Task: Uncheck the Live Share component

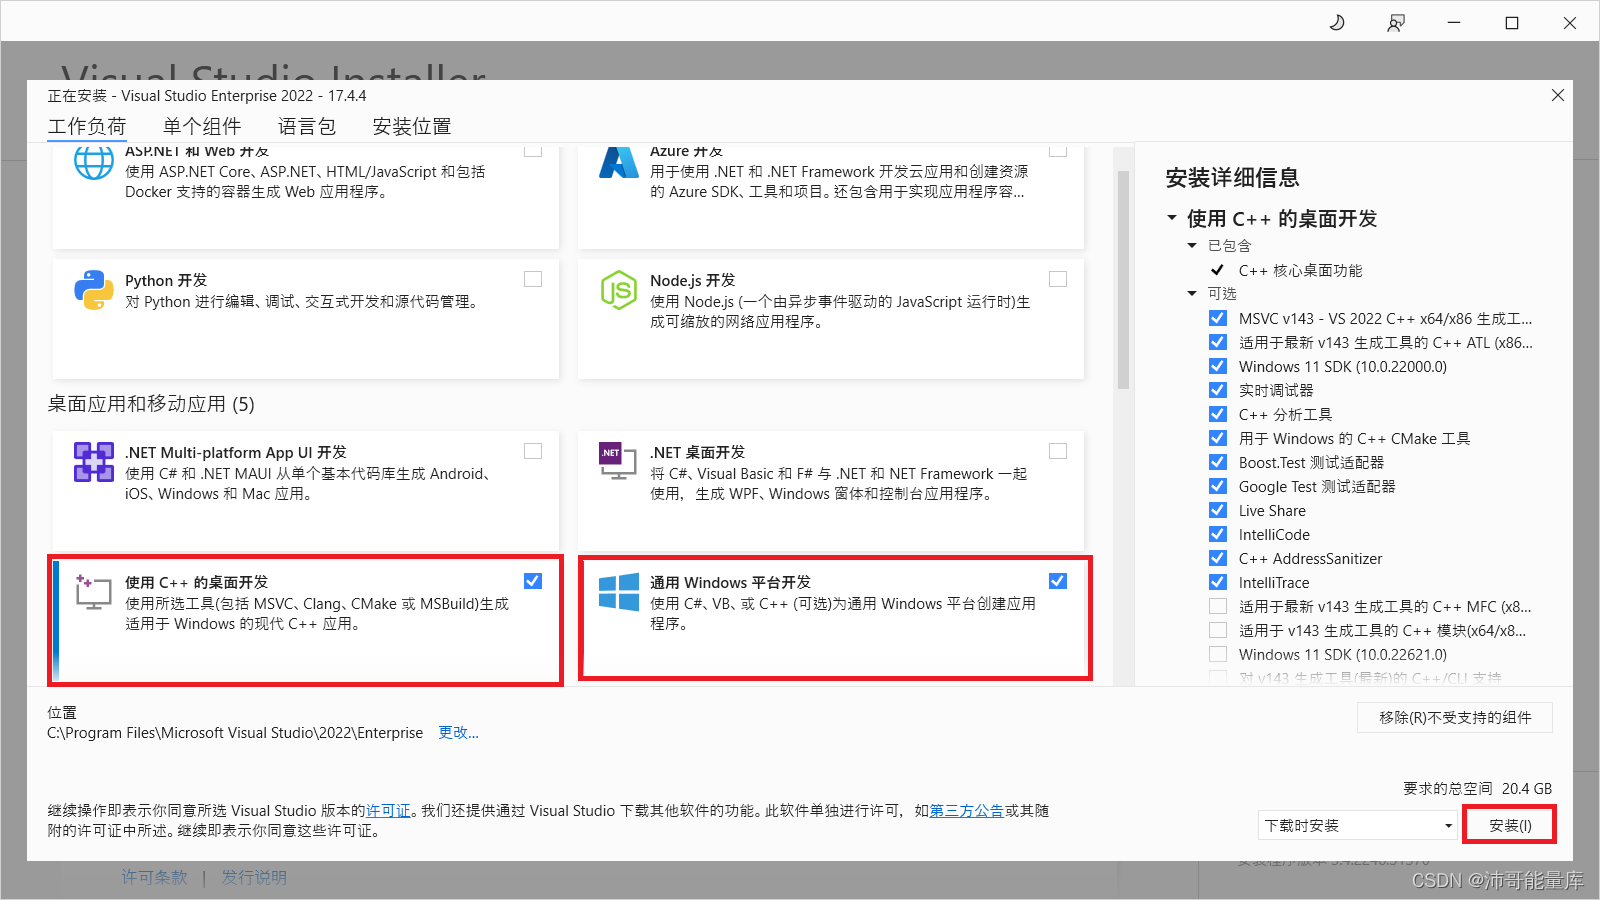Action: (1218, 510)
